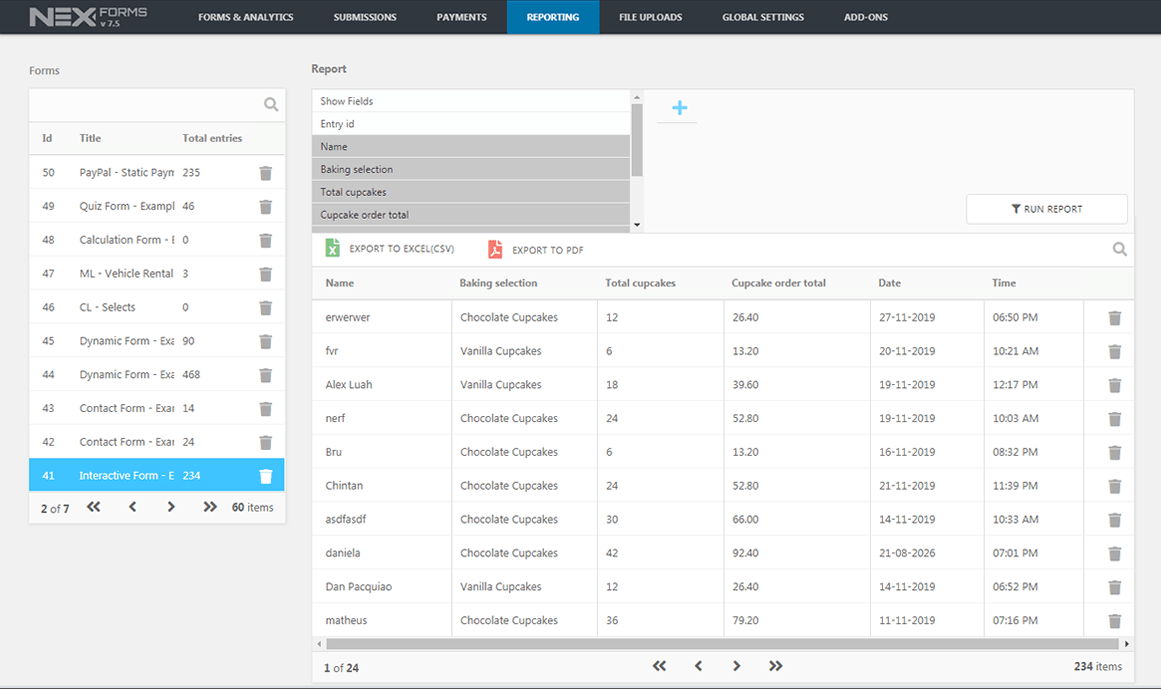The width and height of the screenshot is (1161, 689).
Task: Delete the matheus entry
Action: click(1114, 621)
